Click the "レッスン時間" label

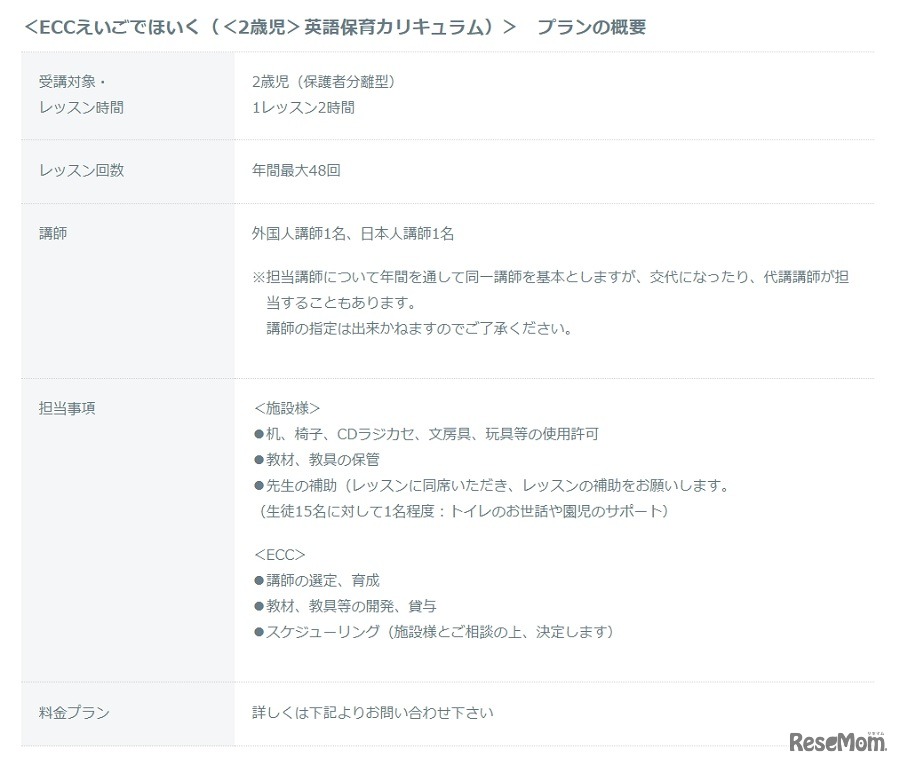[x=81, y=107]
